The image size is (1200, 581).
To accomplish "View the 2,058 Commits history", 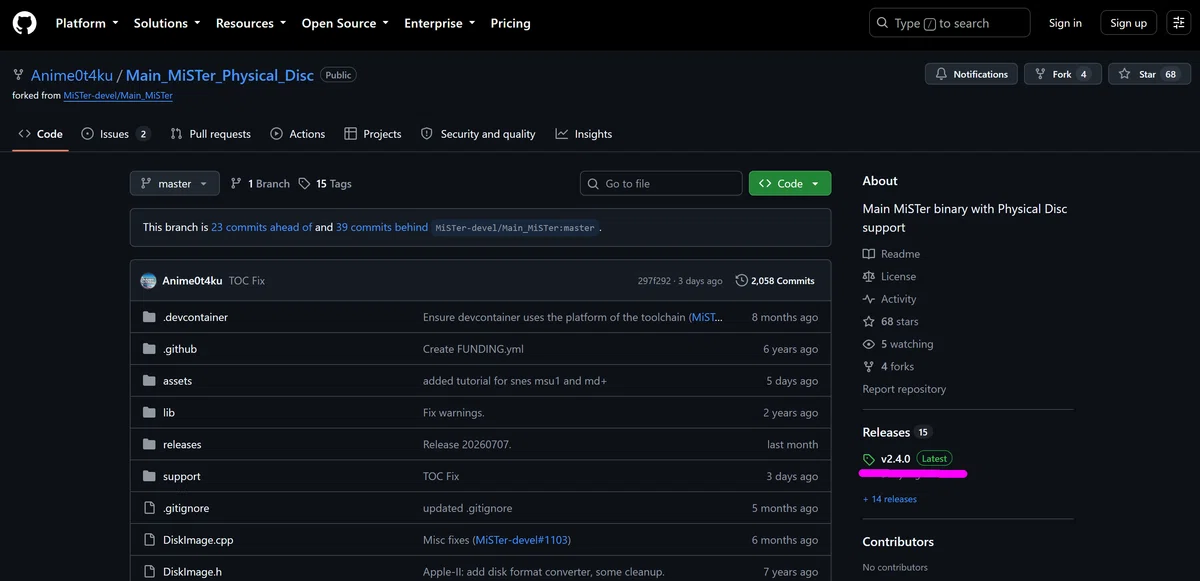I will (x=775, y=281).
